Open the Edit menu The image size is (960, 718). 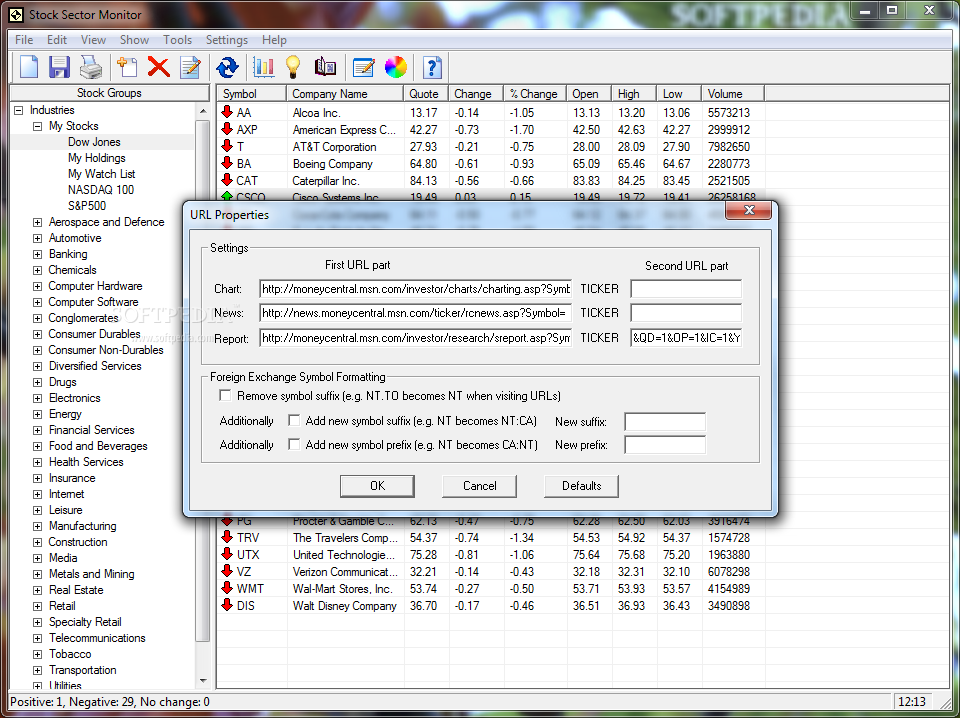coord(57,40)
